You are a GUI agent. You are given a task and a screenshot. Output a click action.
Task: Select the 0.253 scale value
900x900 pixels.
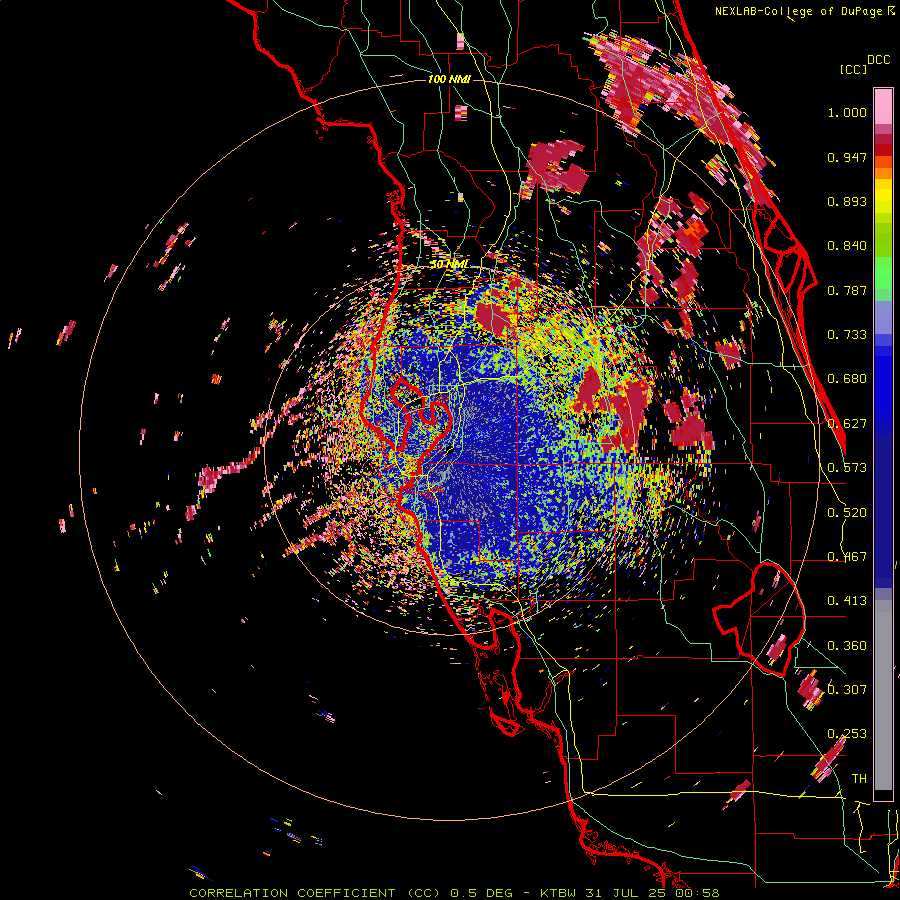point(847,734)
